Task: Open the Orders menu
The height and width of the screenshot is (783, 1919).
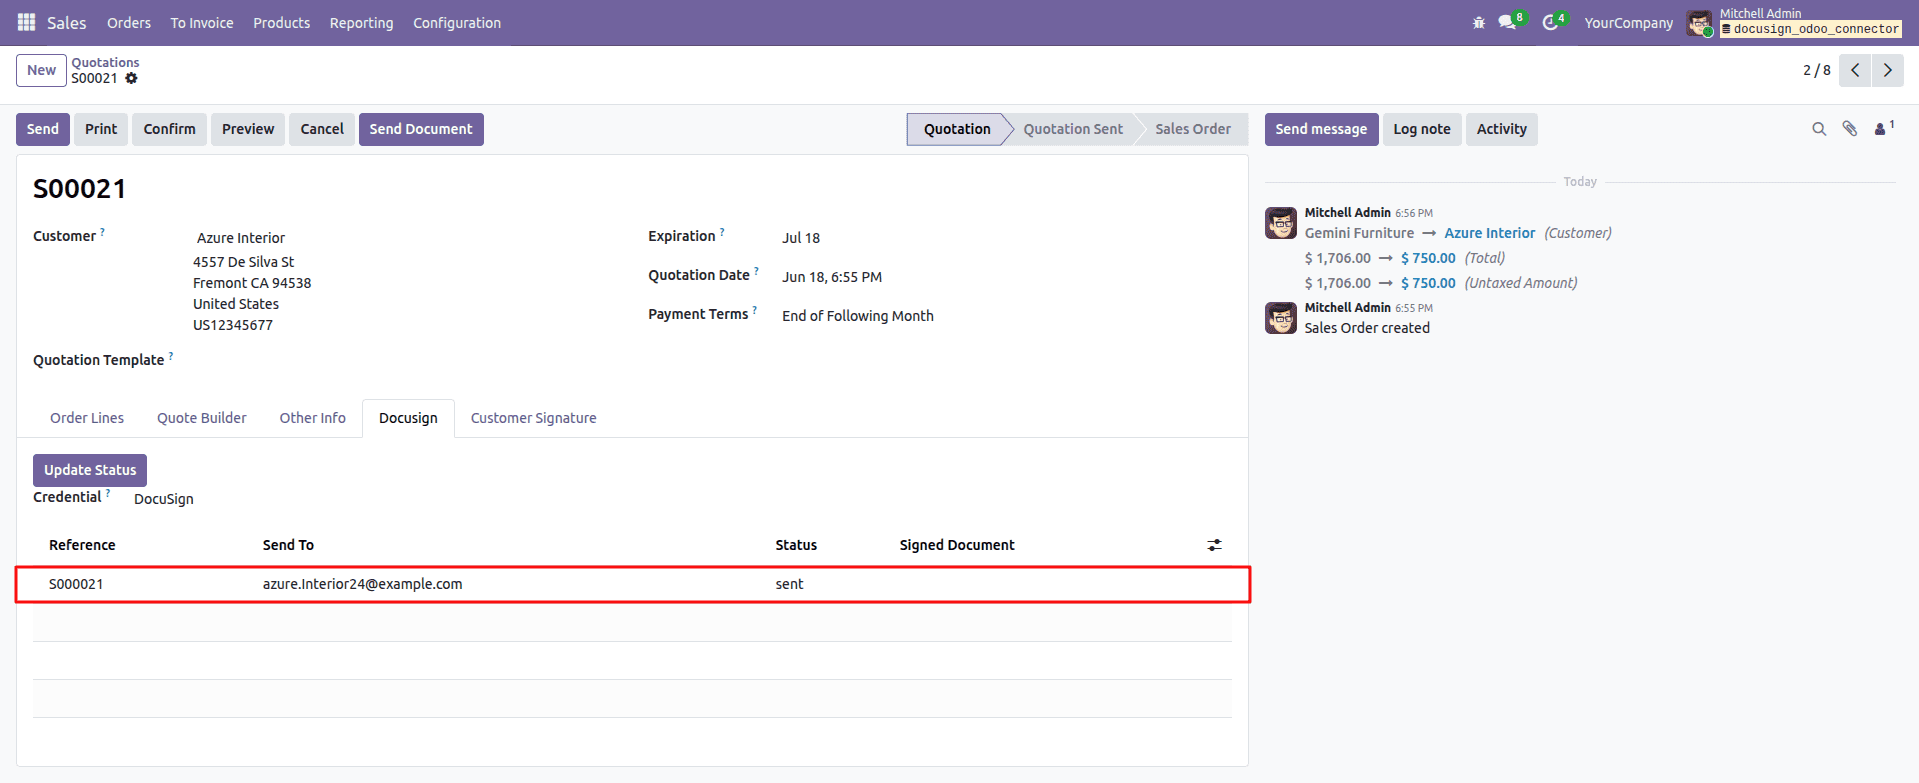Action: (129, 22)
